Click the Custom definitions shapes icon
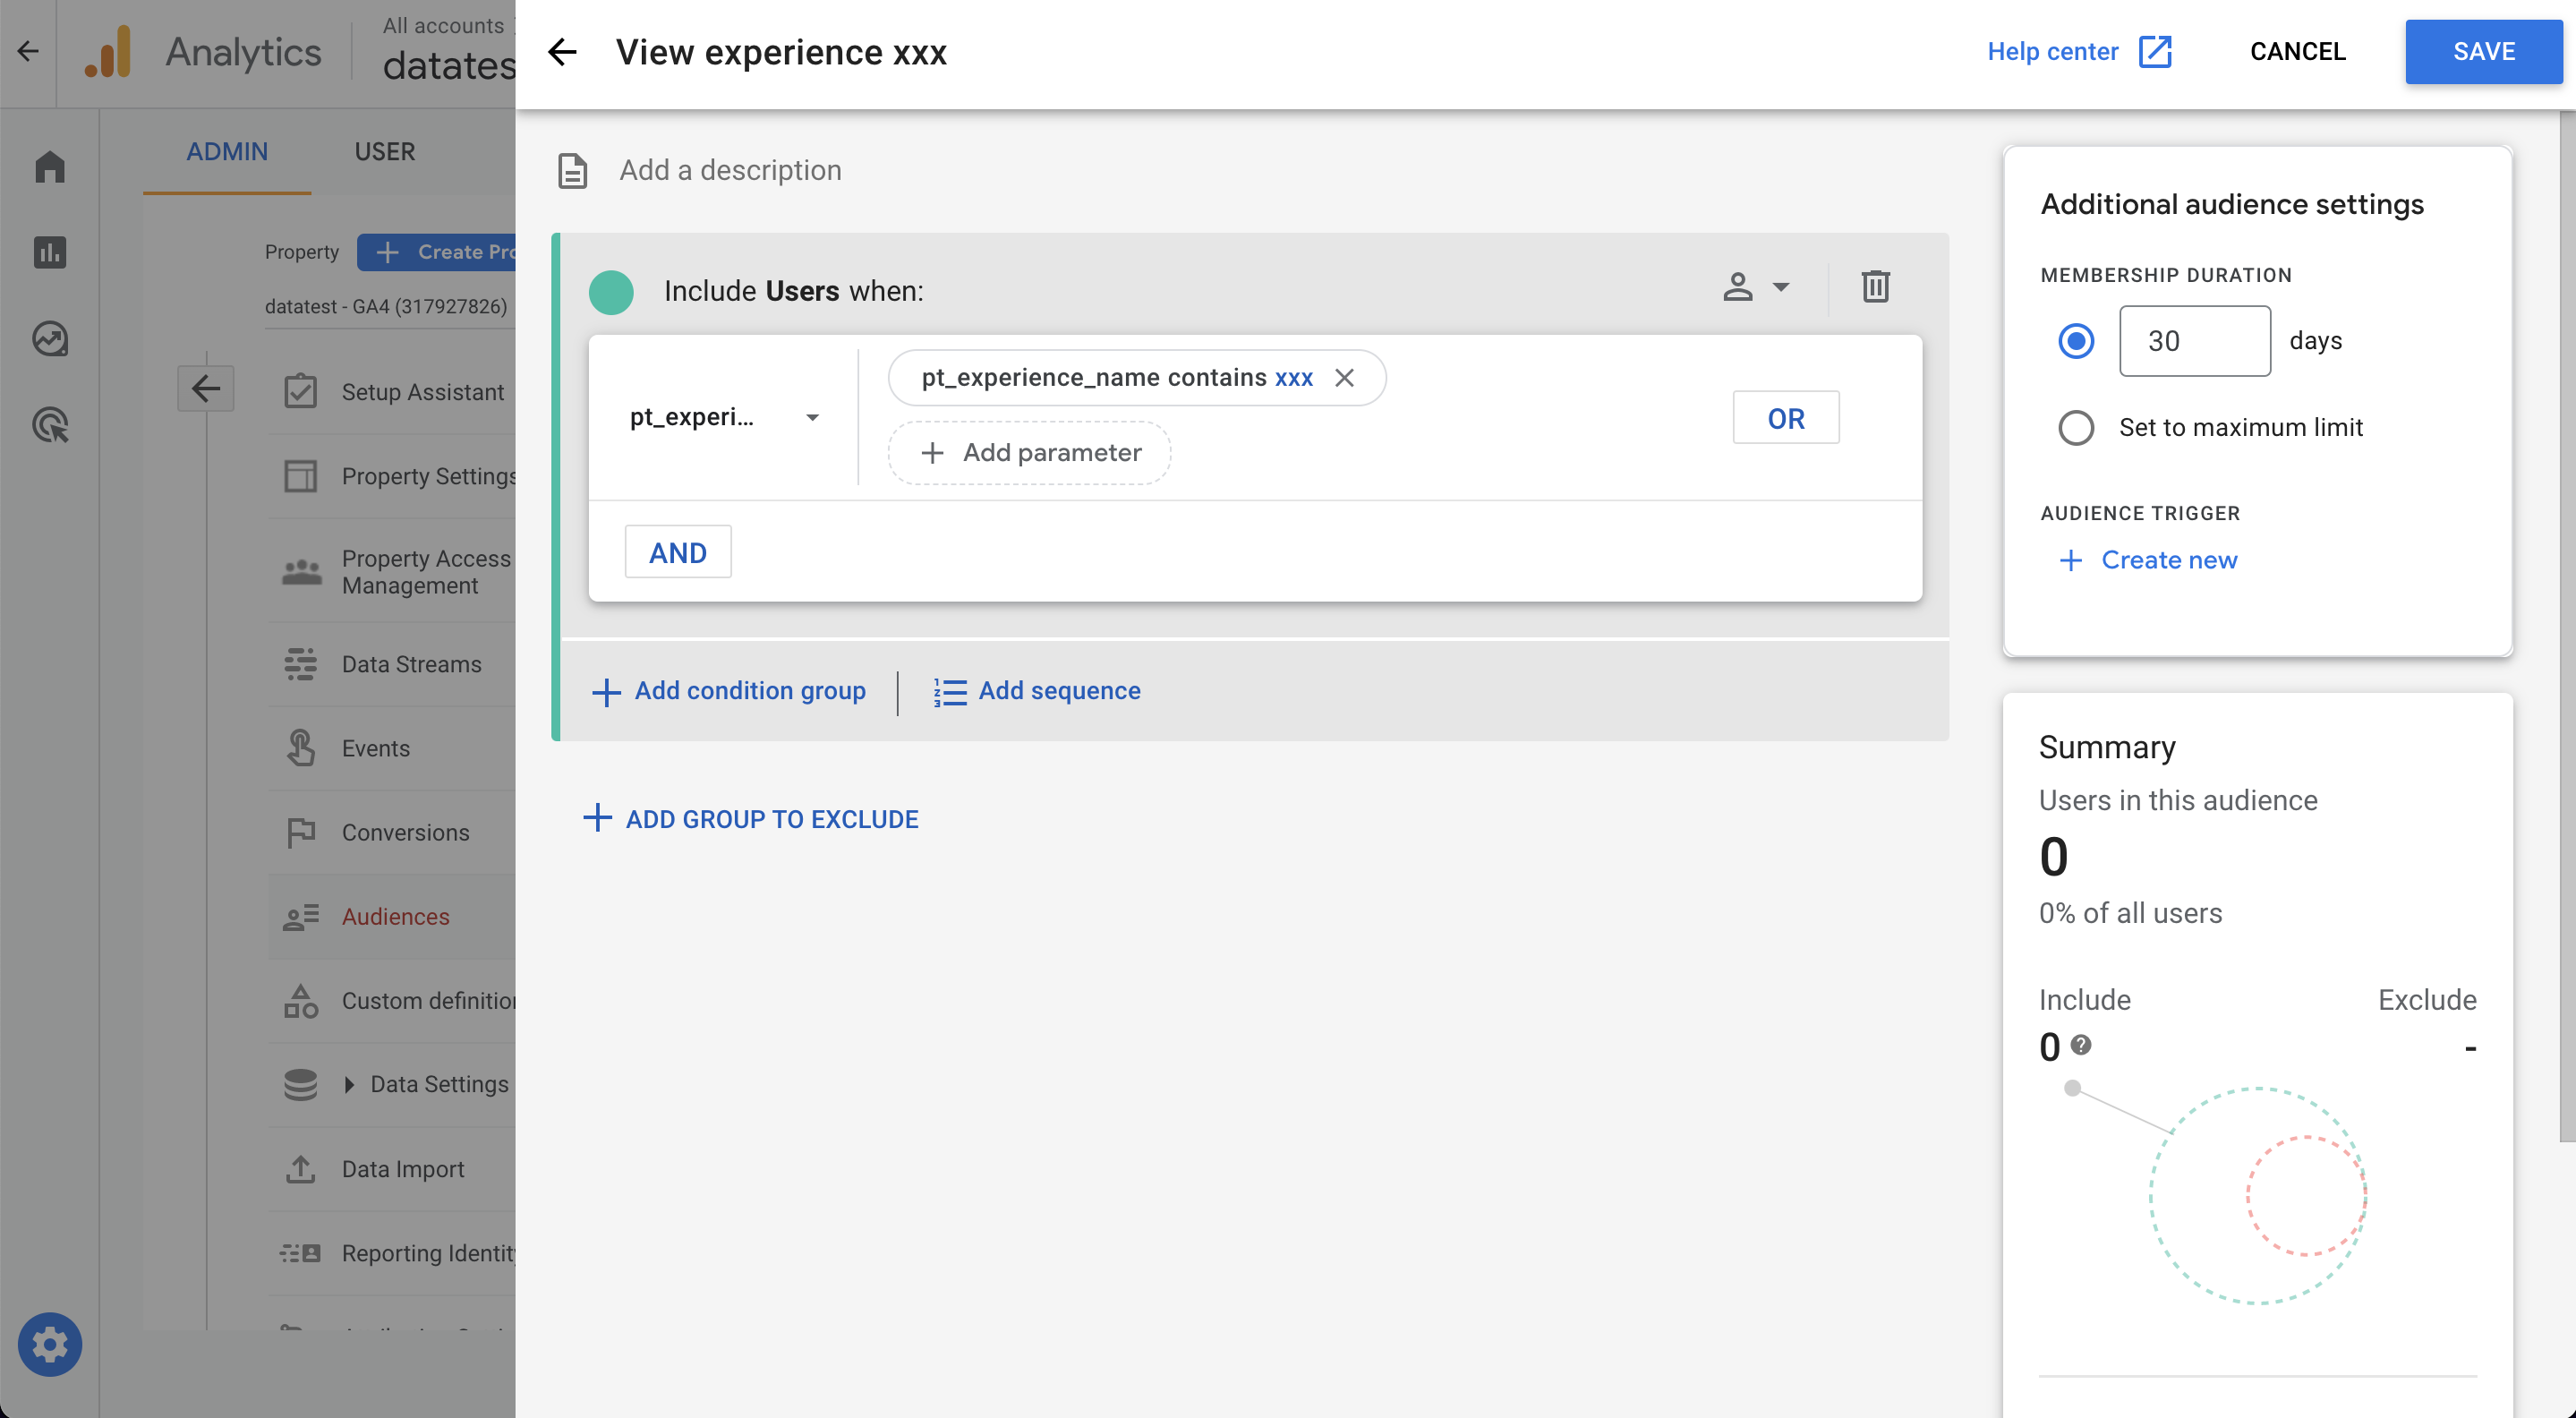2576x1418 pixels. (x=300, y=1000)
